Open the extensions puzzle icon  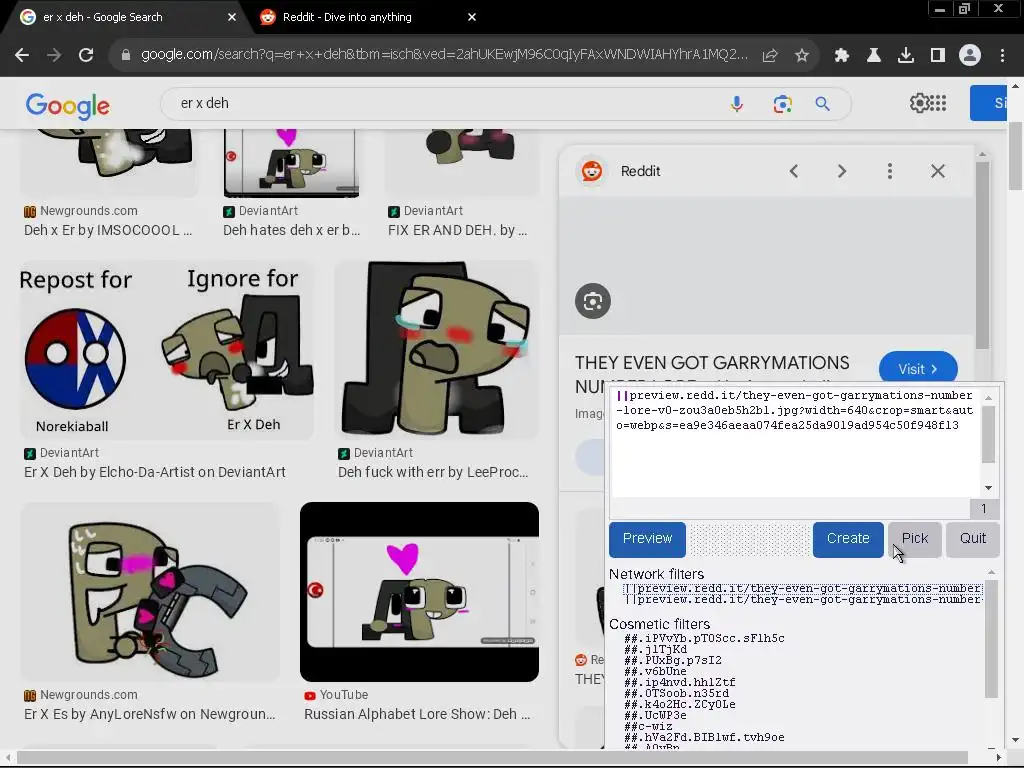click(842, 56)
